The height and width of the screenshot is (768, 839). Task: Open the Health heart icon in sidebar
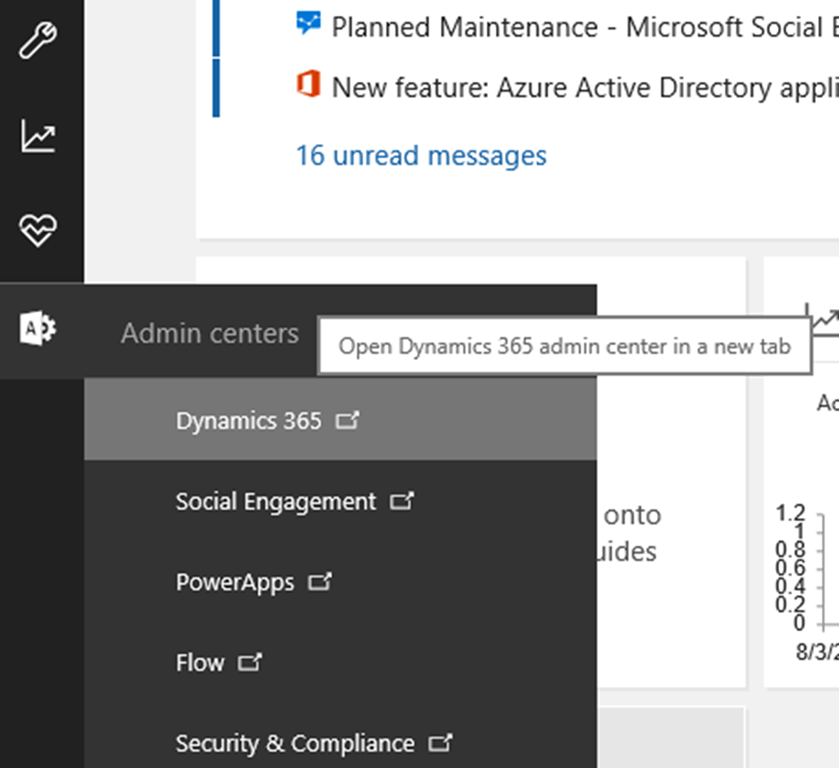[38, 231]
